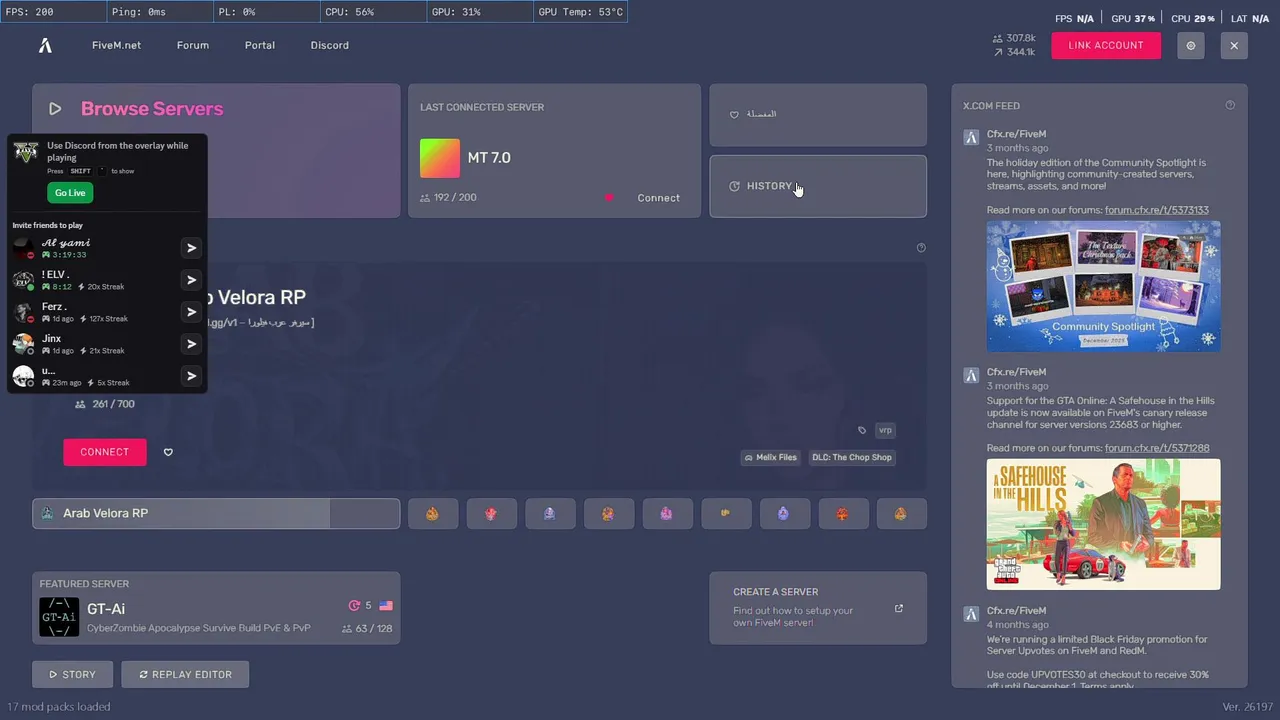The width and height of the screenshot is (1280, 720).
Task: Launch STORY mode button
Action: pos(73,674)
